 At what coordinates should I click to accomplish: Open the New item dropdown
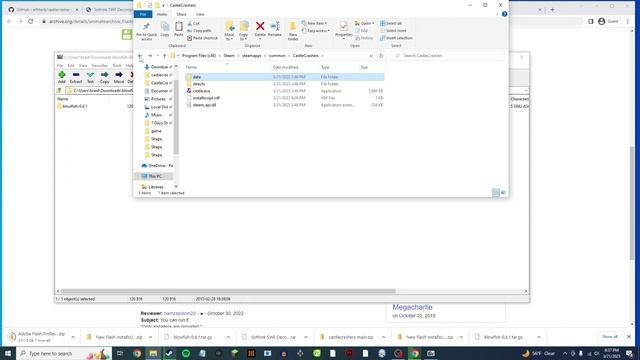pyautogui.click(x=314, y=23)
